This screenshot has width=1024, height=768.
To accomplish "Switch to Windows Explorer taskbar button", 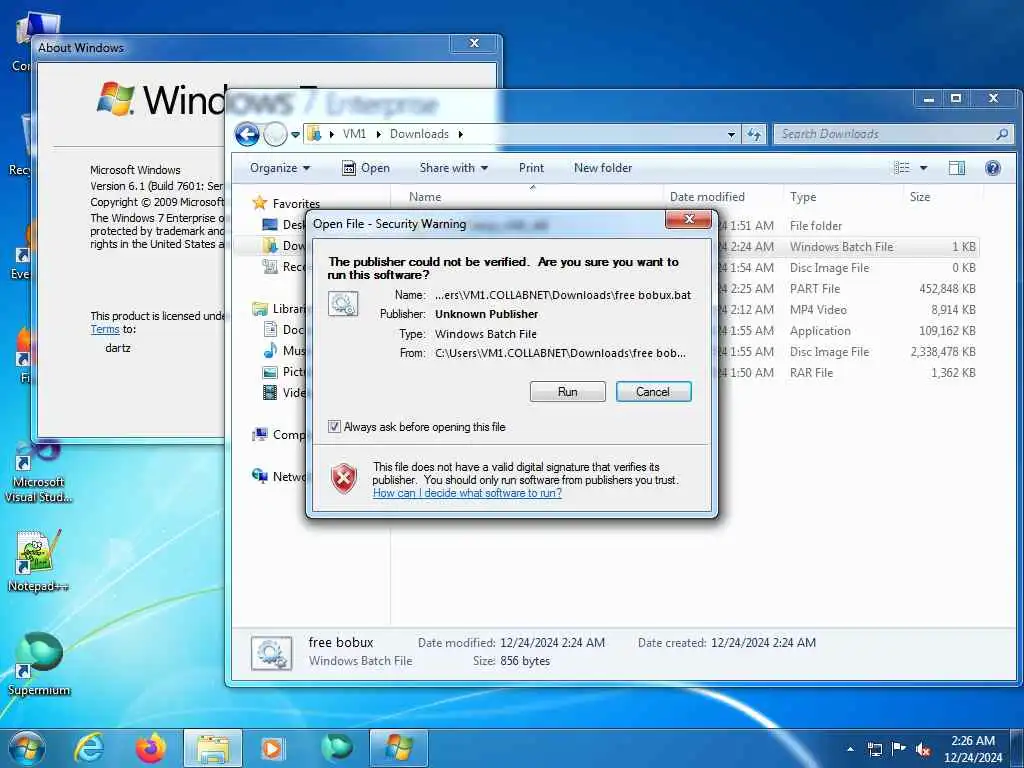I will (214, 748).
